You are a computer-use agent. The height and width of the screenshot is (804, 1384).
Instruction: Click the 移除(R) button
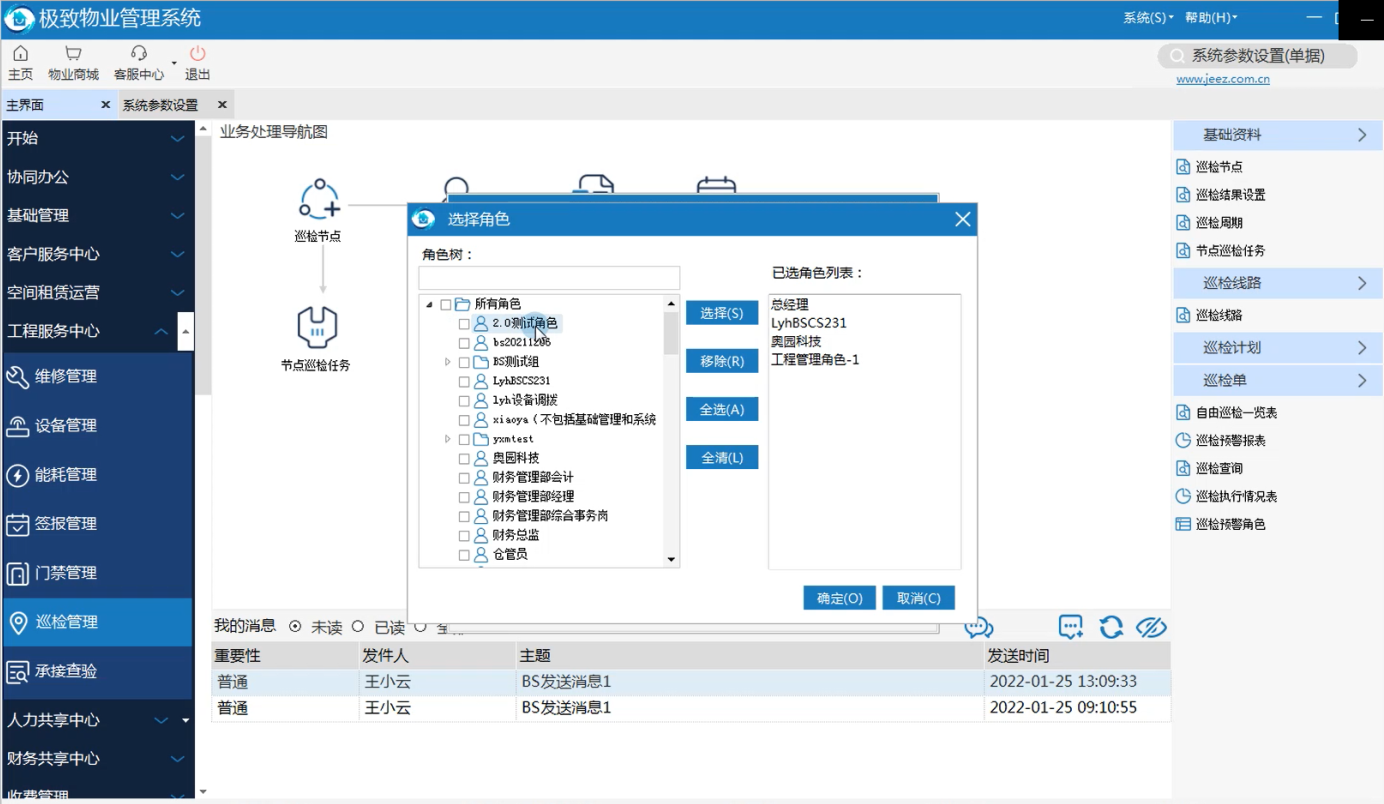click(722, 361)
